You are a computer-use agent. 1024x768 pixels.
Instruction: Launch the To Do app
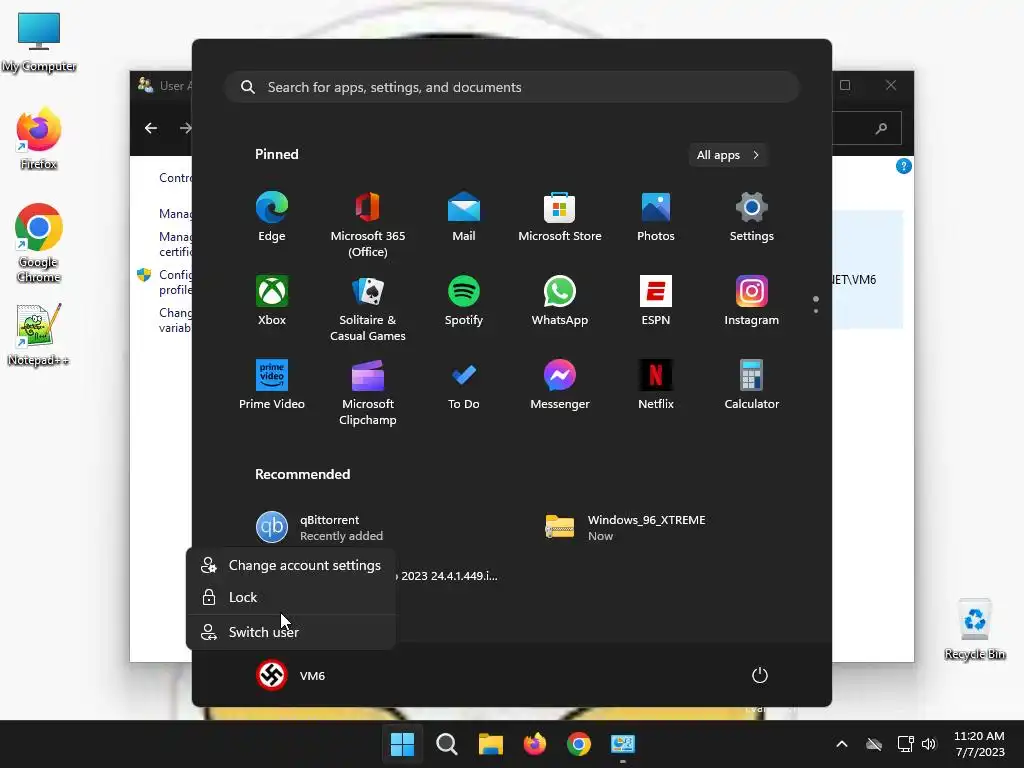[464, 385]
